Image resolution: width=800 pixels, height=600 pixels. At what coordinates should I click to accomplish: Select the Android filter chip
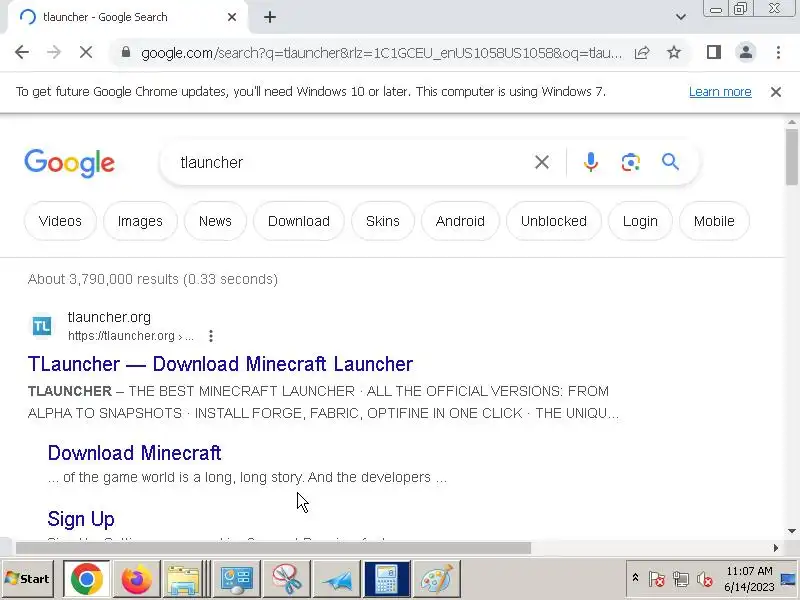point(460,221)
